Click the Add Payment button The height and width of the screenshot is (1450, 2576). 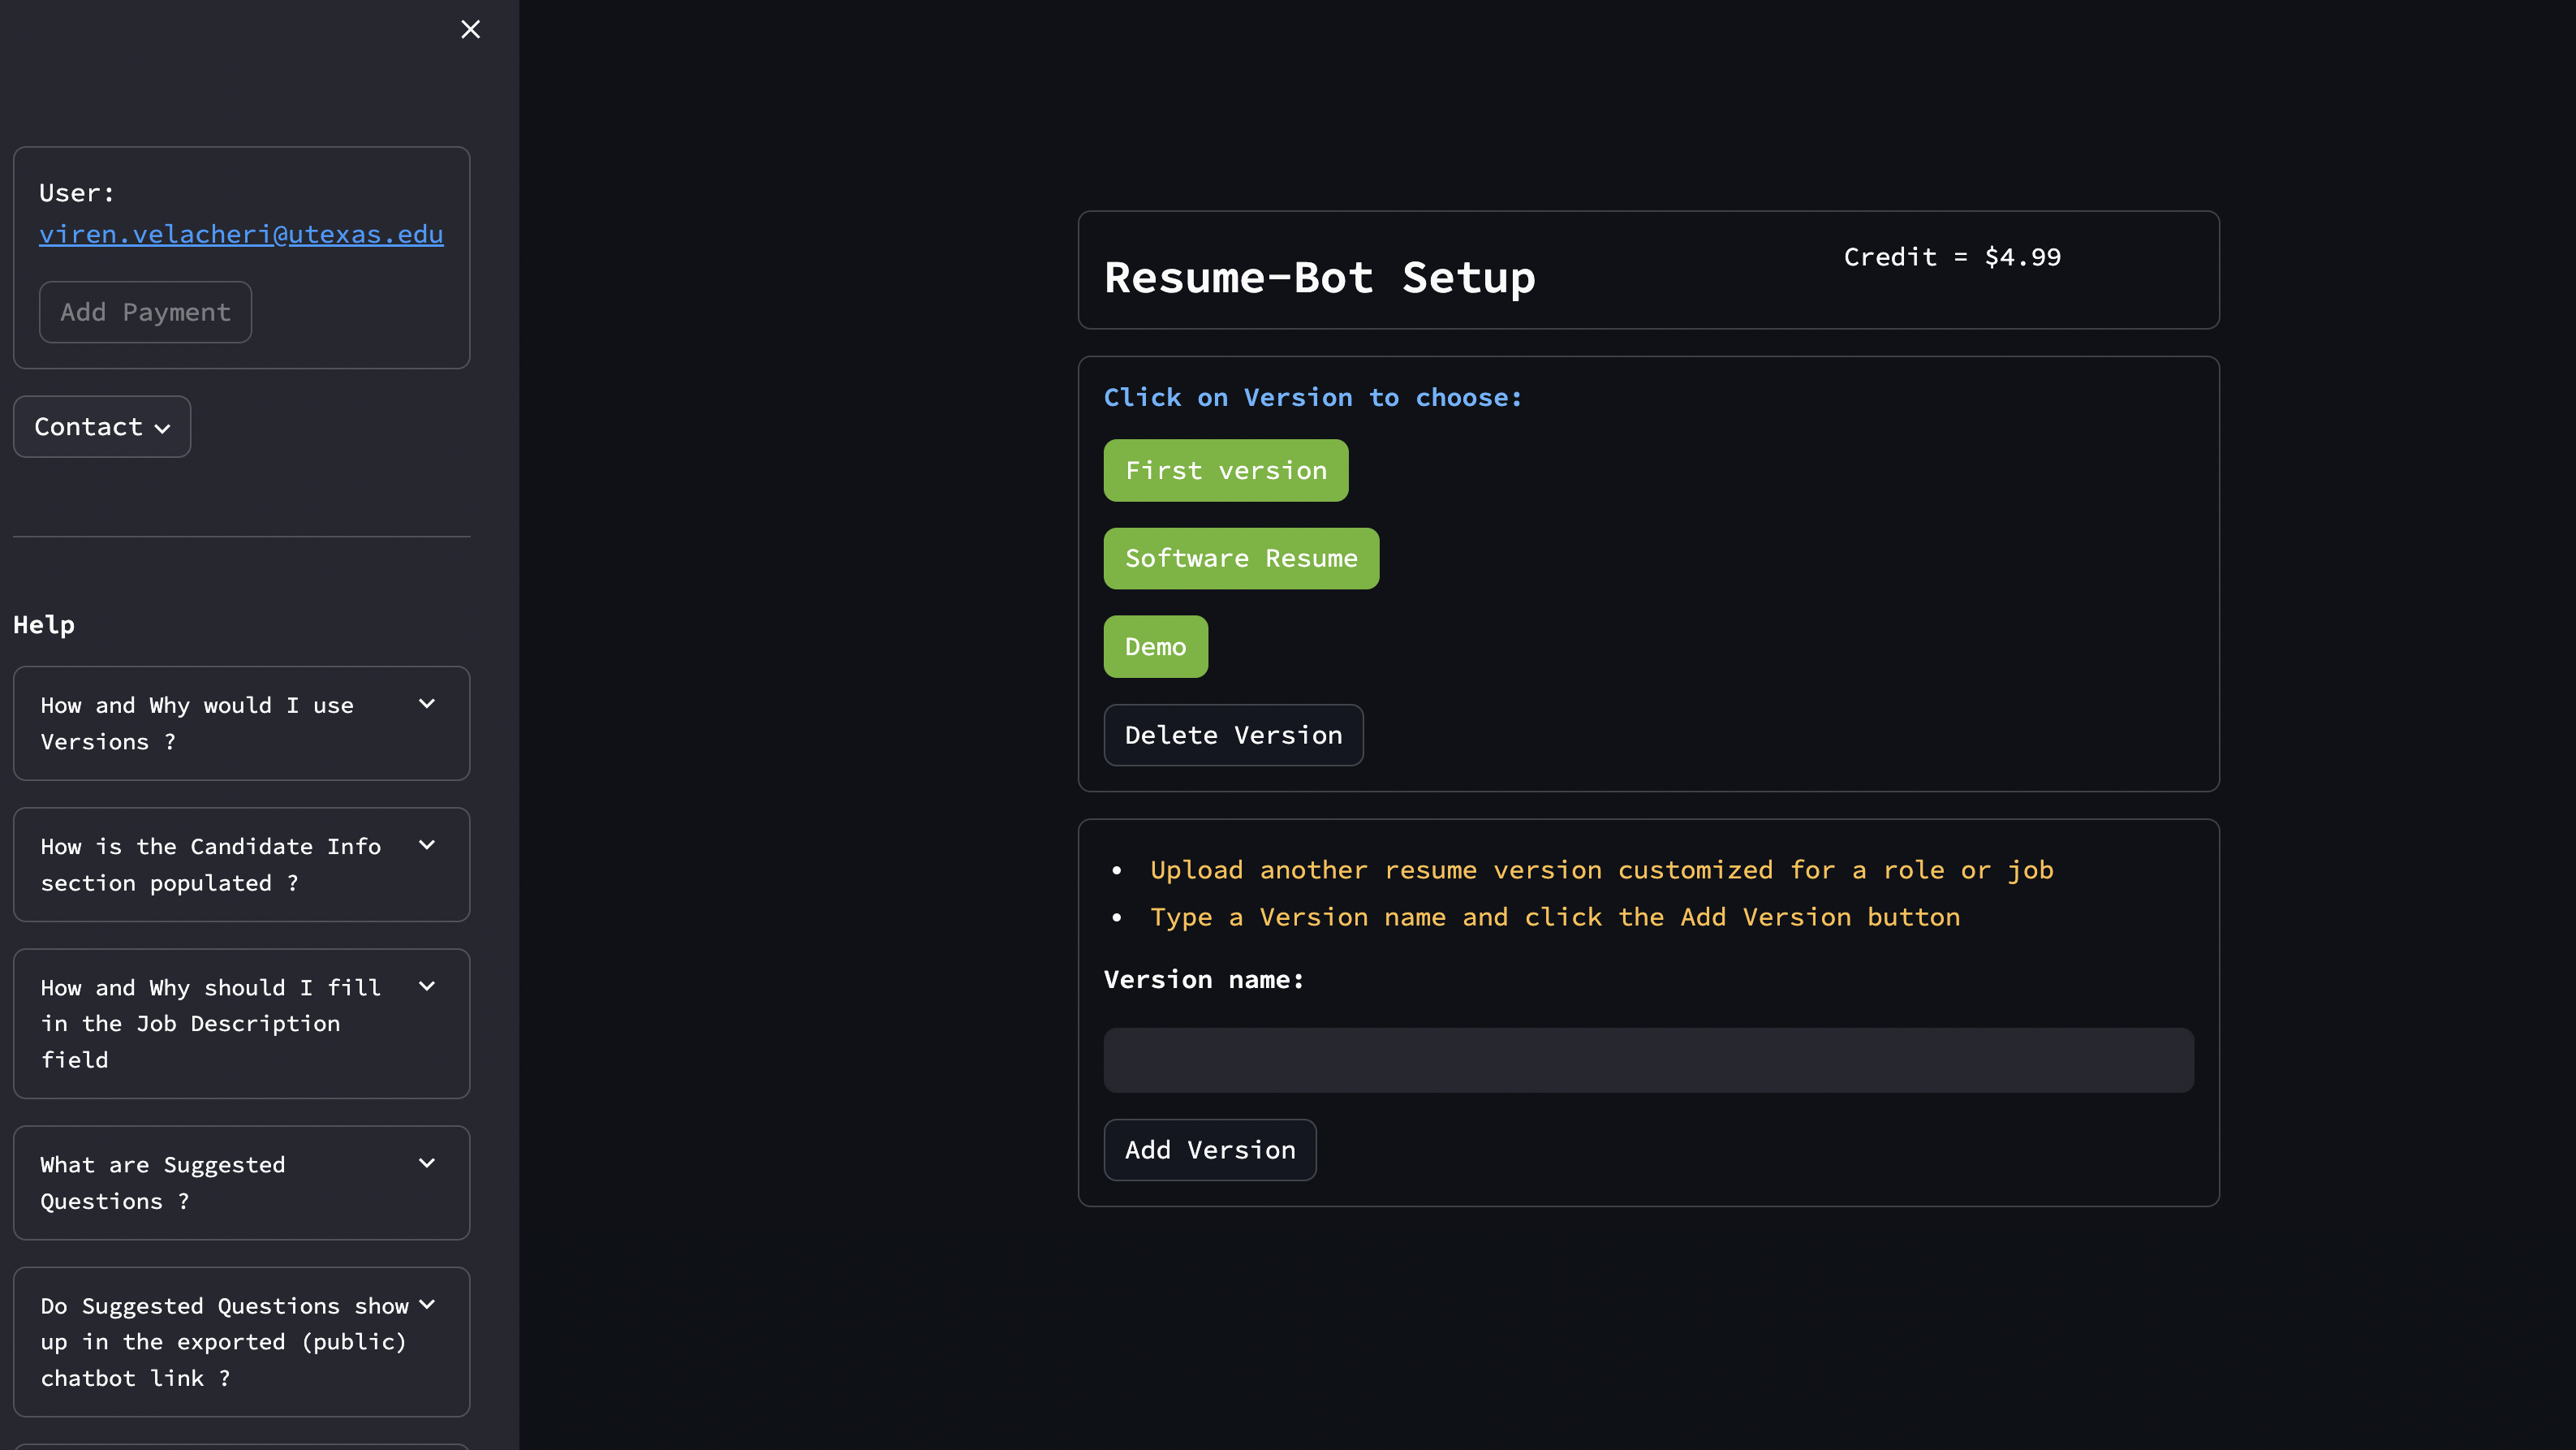click(145, 312)
